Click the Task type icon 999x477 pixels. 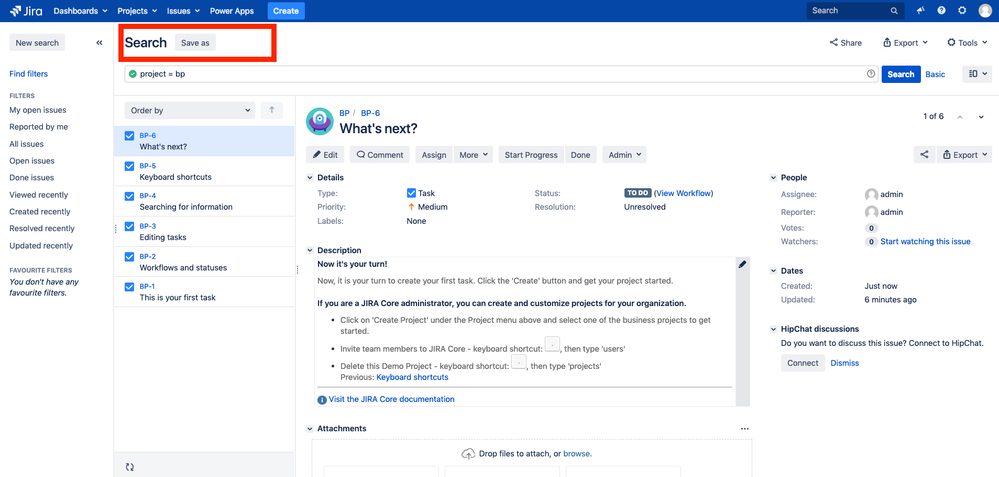[411, 193]
